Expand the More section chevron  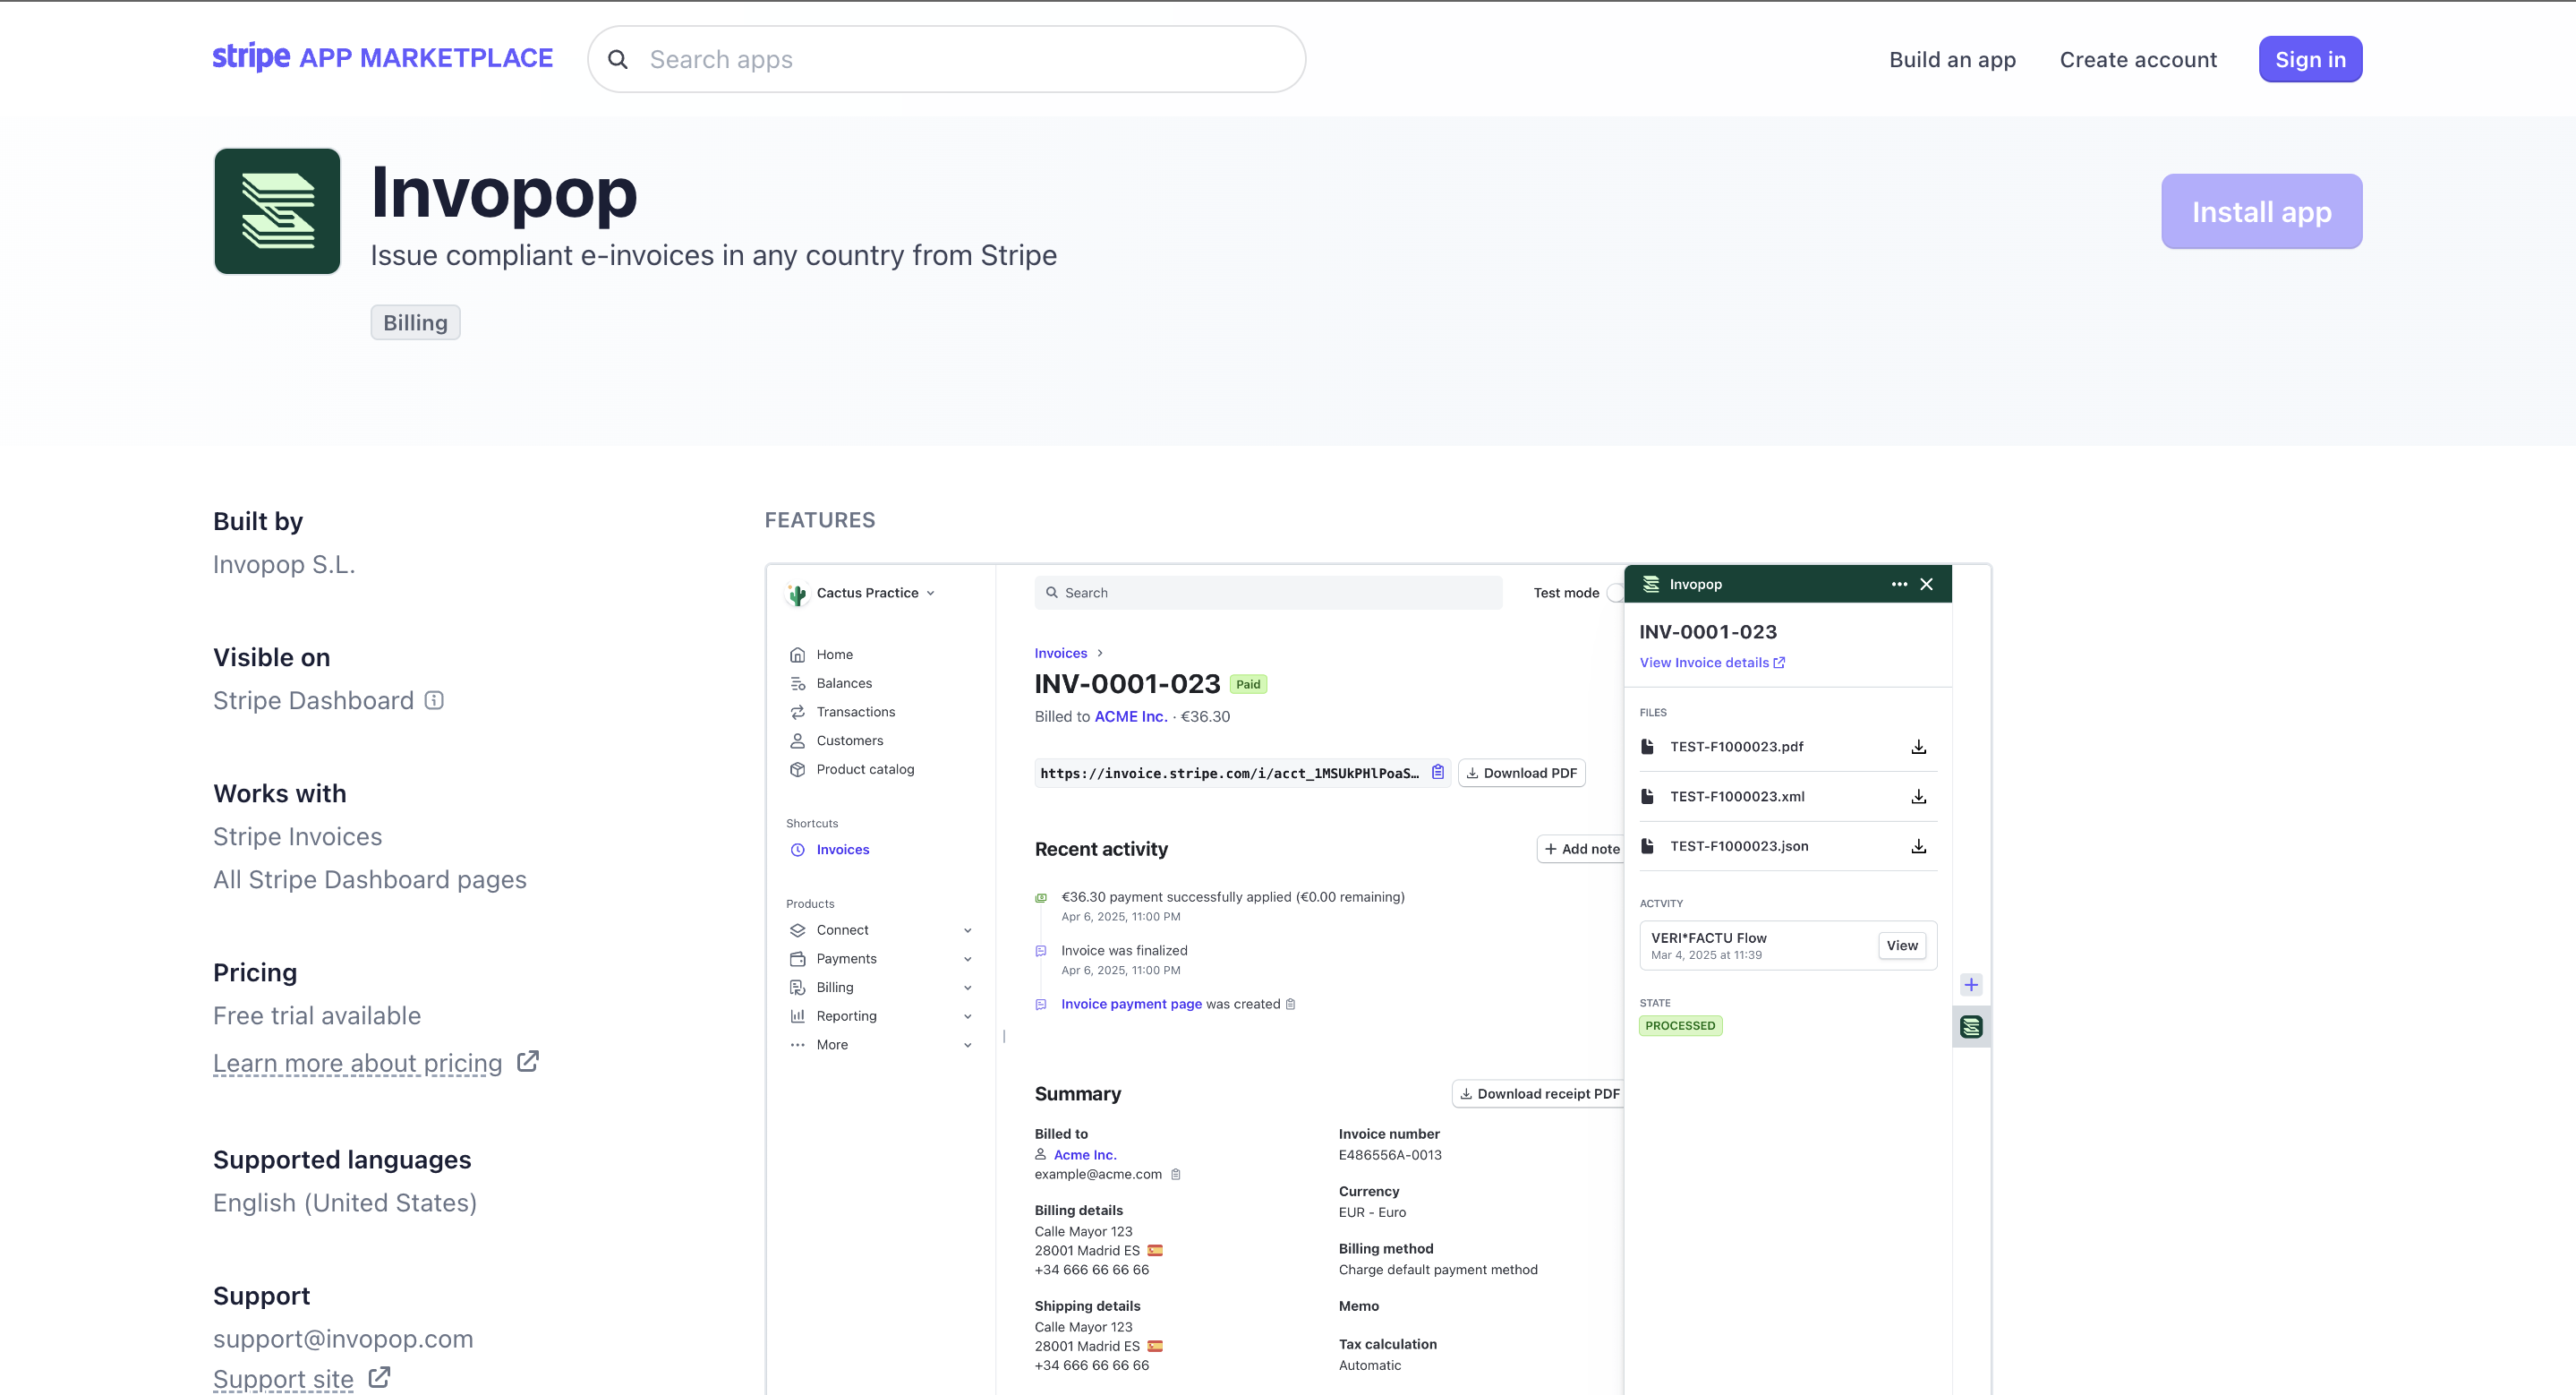967,1045
